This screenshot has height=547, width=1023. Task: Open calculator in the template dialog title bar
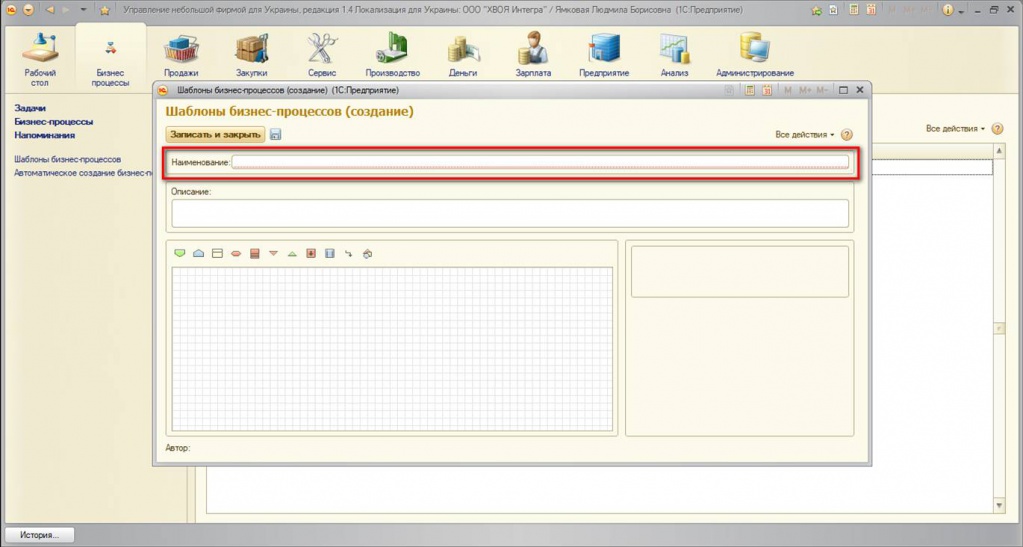[750, 90]
